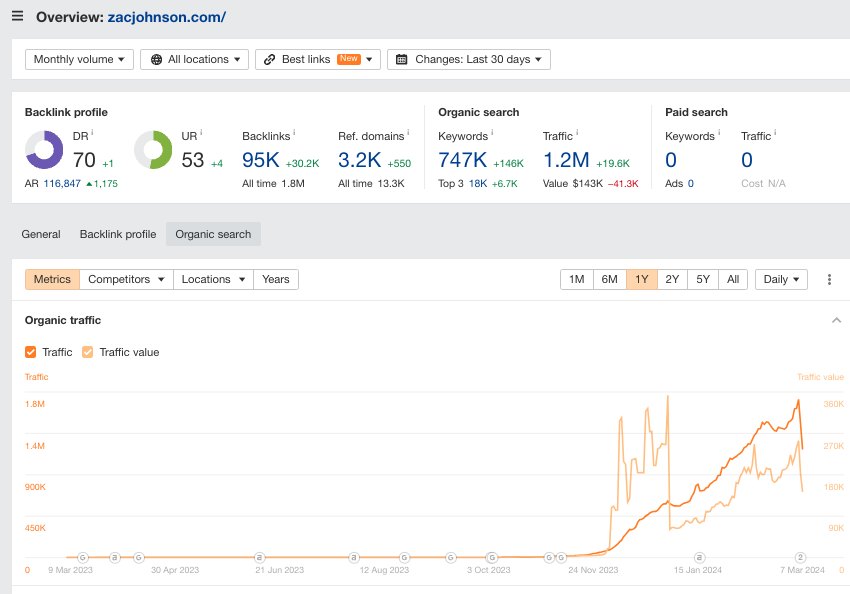Click the DR donut chart icon
This screenshot has height=594, width=850.
[44, 151]
